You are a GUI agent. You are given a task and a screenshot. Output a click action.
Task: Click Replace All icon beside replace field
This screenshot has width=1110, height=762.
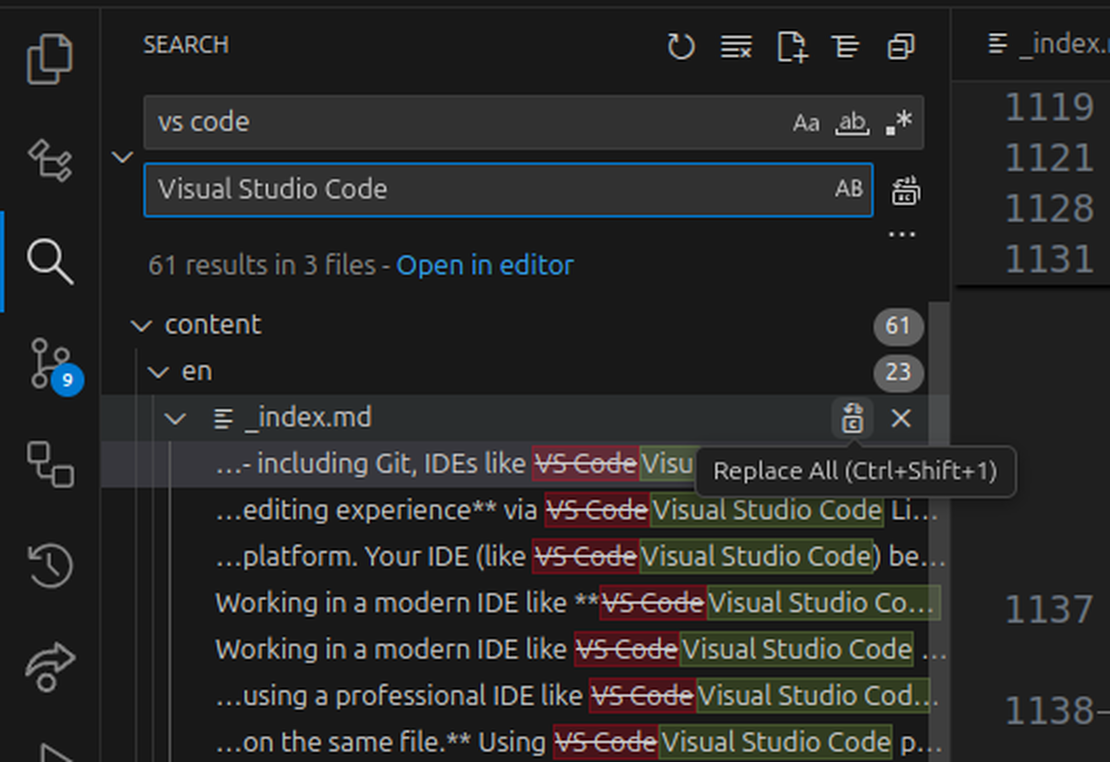tap(905, 190)
